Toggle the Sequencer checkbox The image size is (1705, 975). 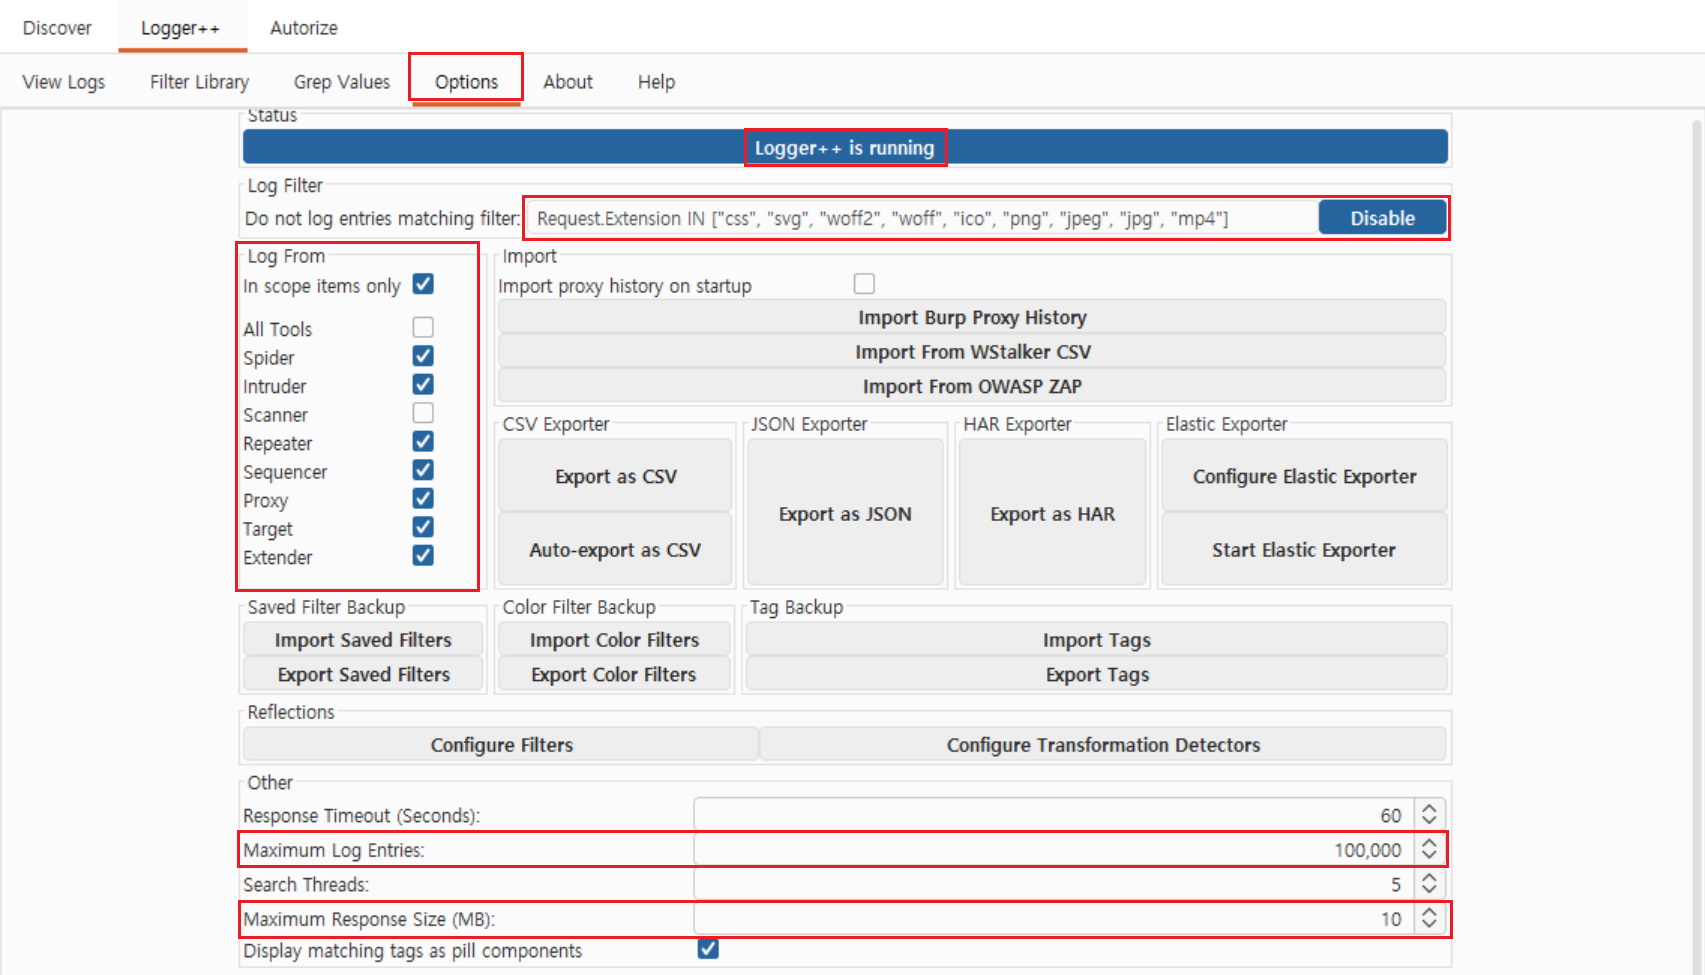(423, 470)
